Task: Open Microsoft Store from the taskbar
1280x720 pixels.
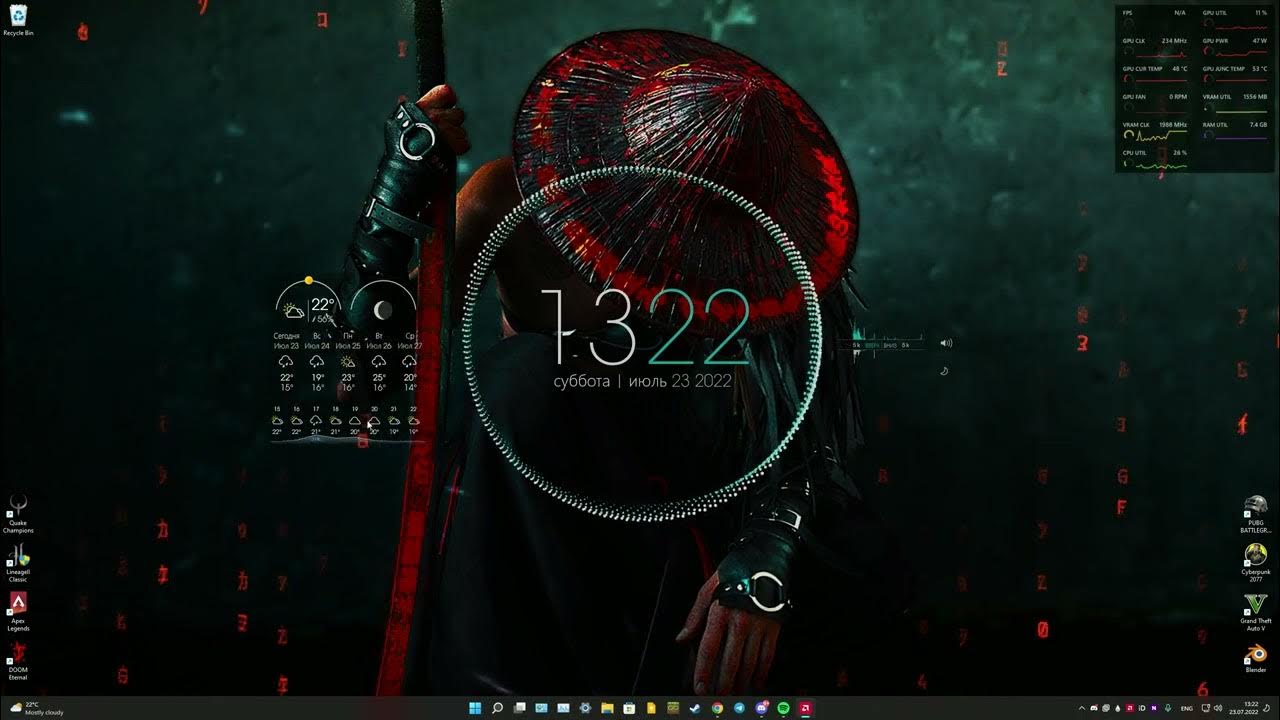Action: (629, 708)
